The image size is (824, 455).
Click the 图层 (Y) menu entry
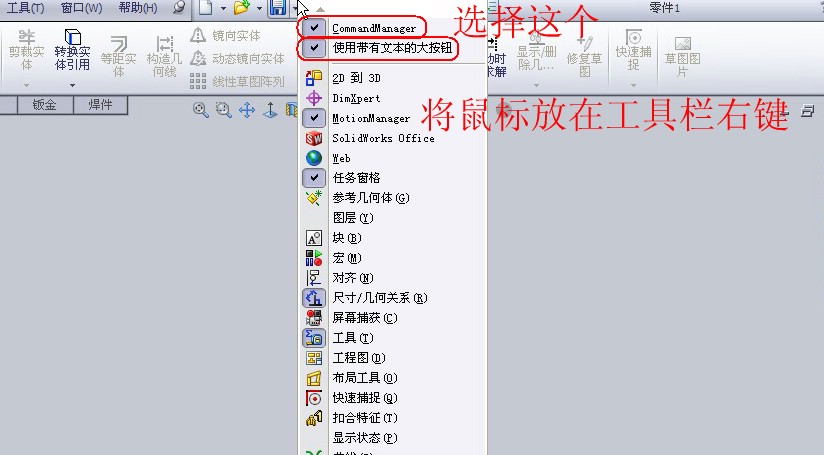(353, 218)
